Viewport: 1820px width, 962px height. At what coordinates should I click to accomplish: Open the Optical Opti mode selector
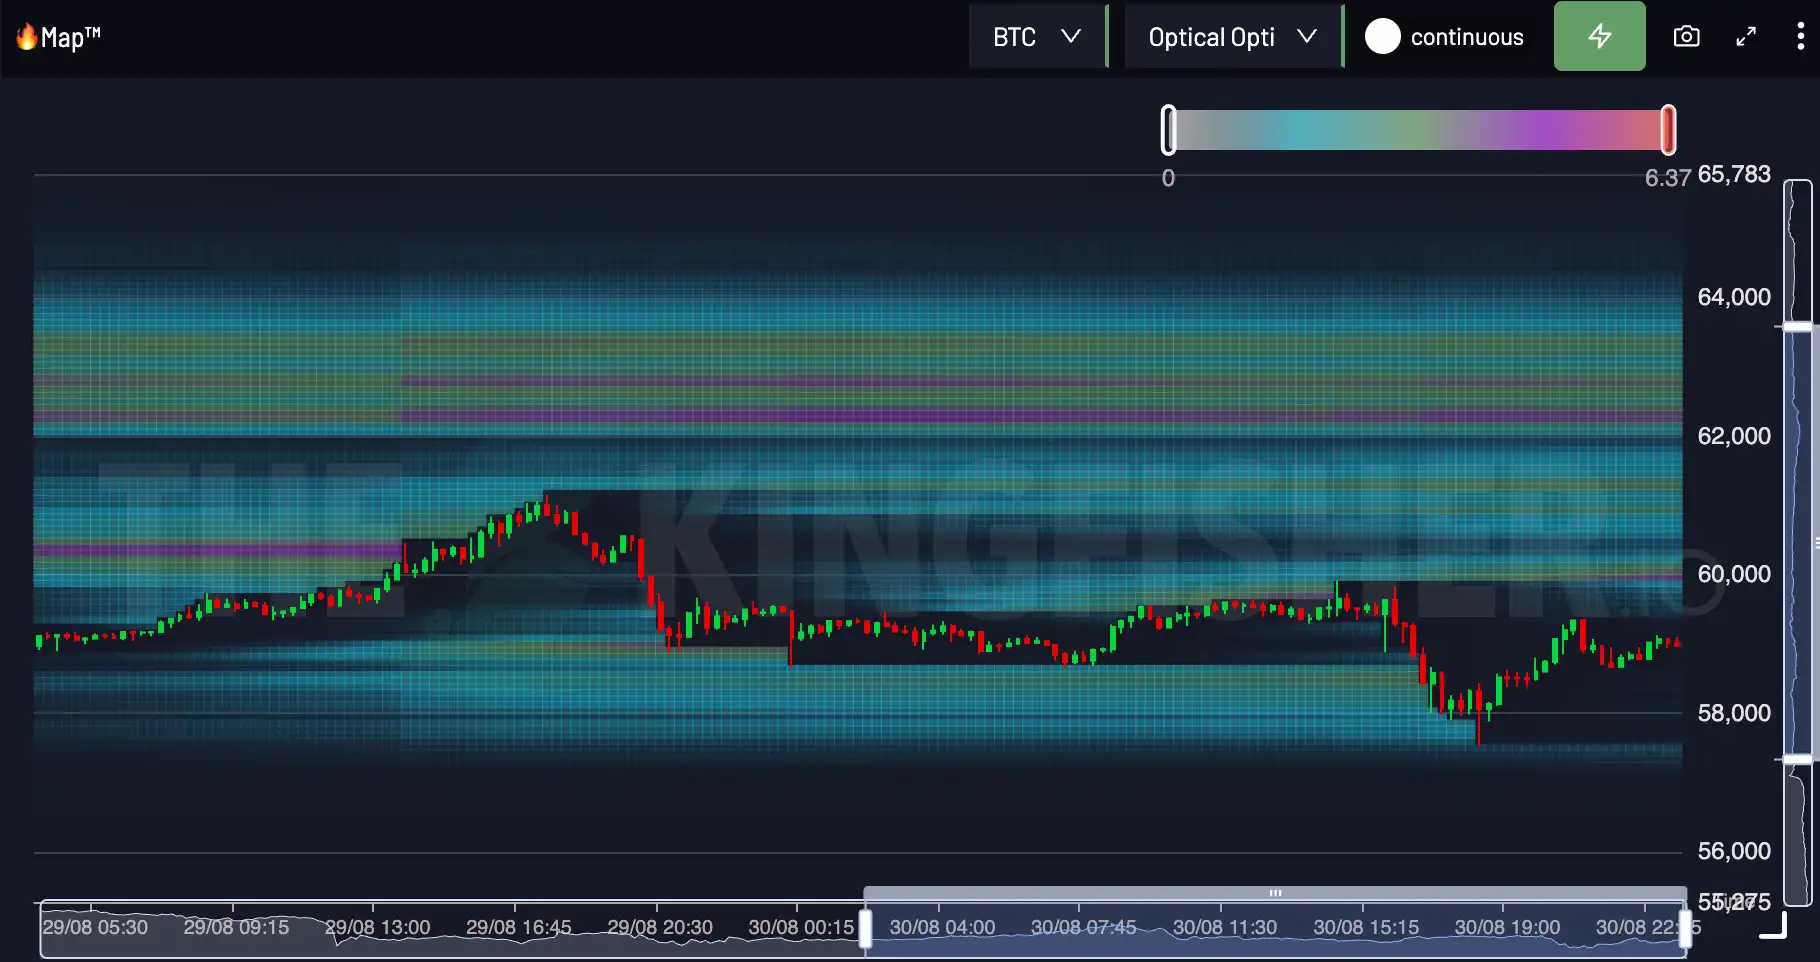pos(1211,36)
